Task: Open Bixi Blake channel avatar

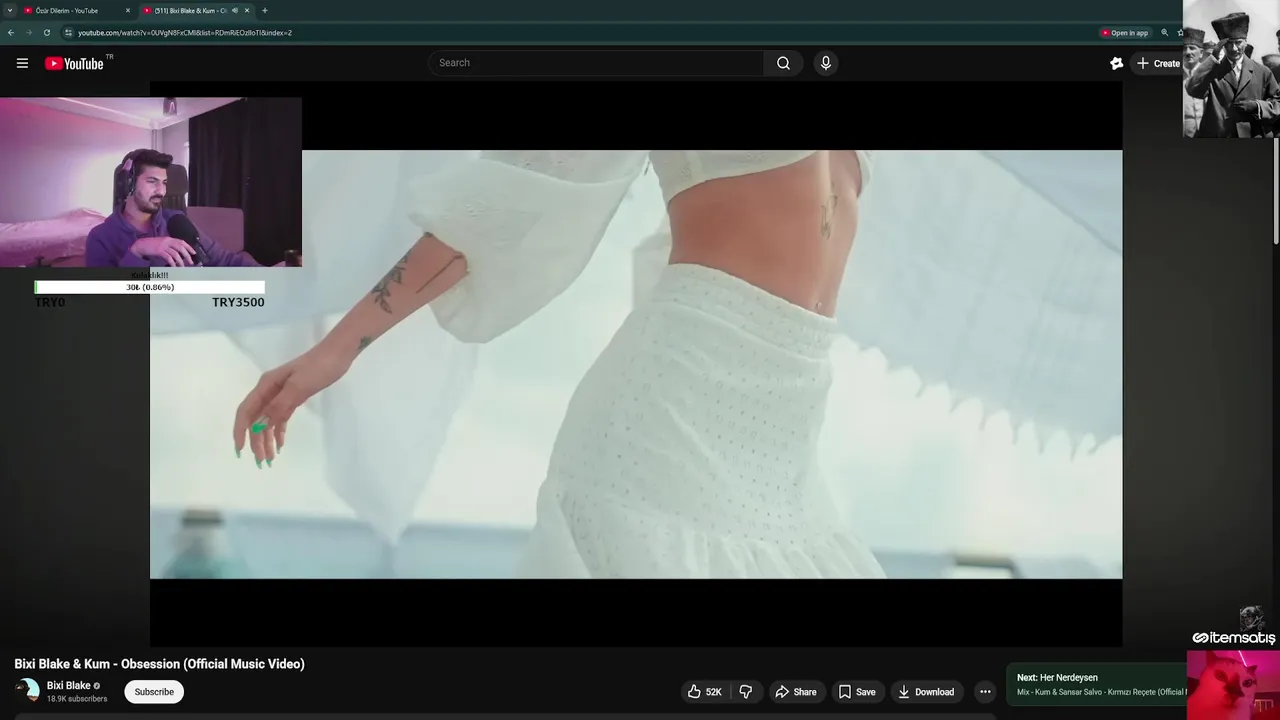Action: tap(27, 690)
